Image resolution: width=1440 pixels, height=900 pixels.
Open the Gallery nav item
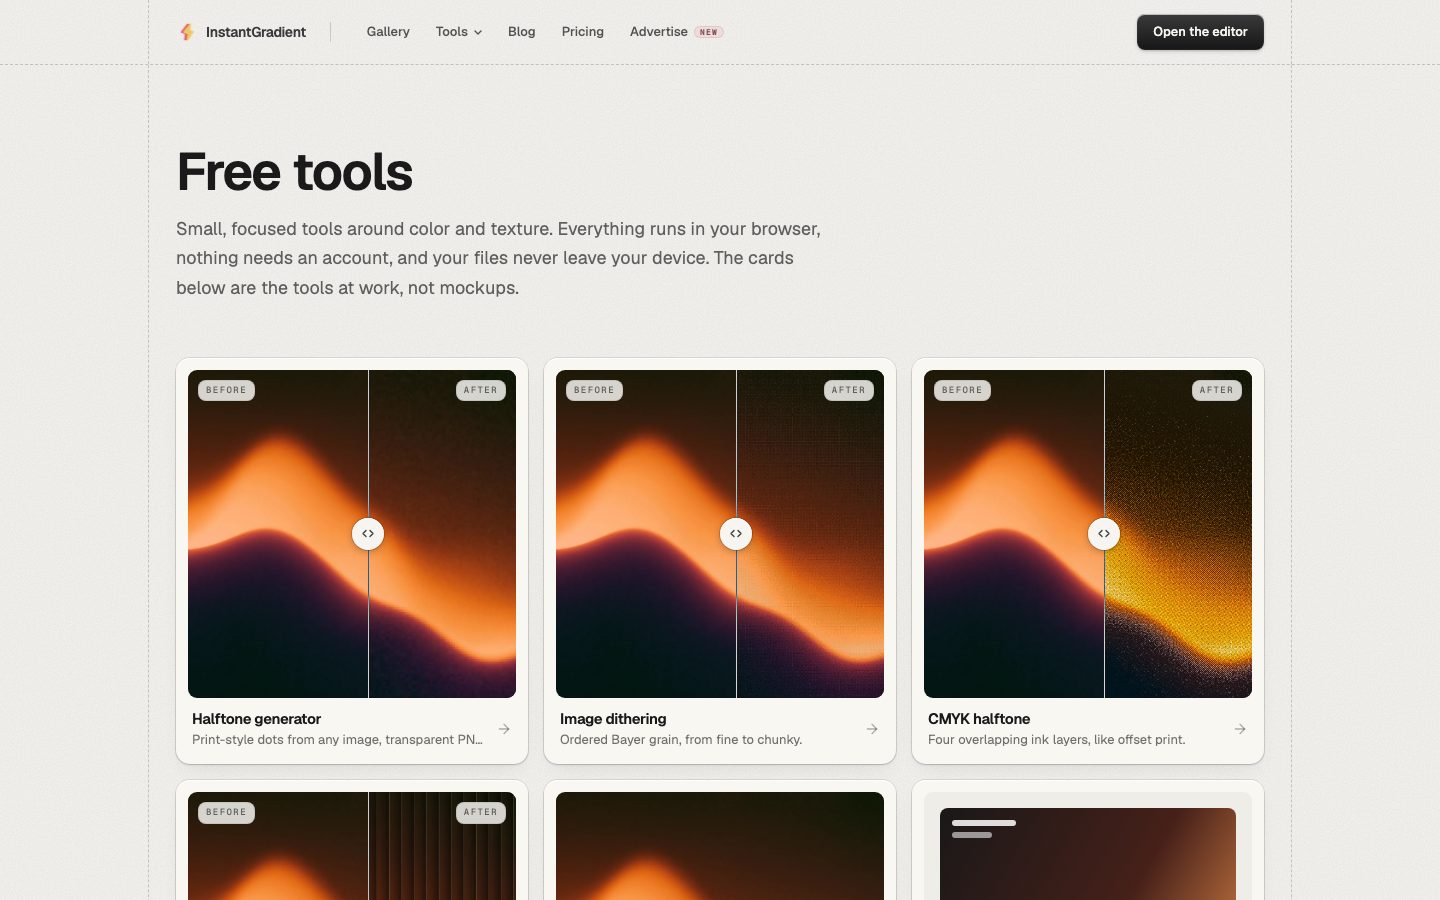pos(388,32)
